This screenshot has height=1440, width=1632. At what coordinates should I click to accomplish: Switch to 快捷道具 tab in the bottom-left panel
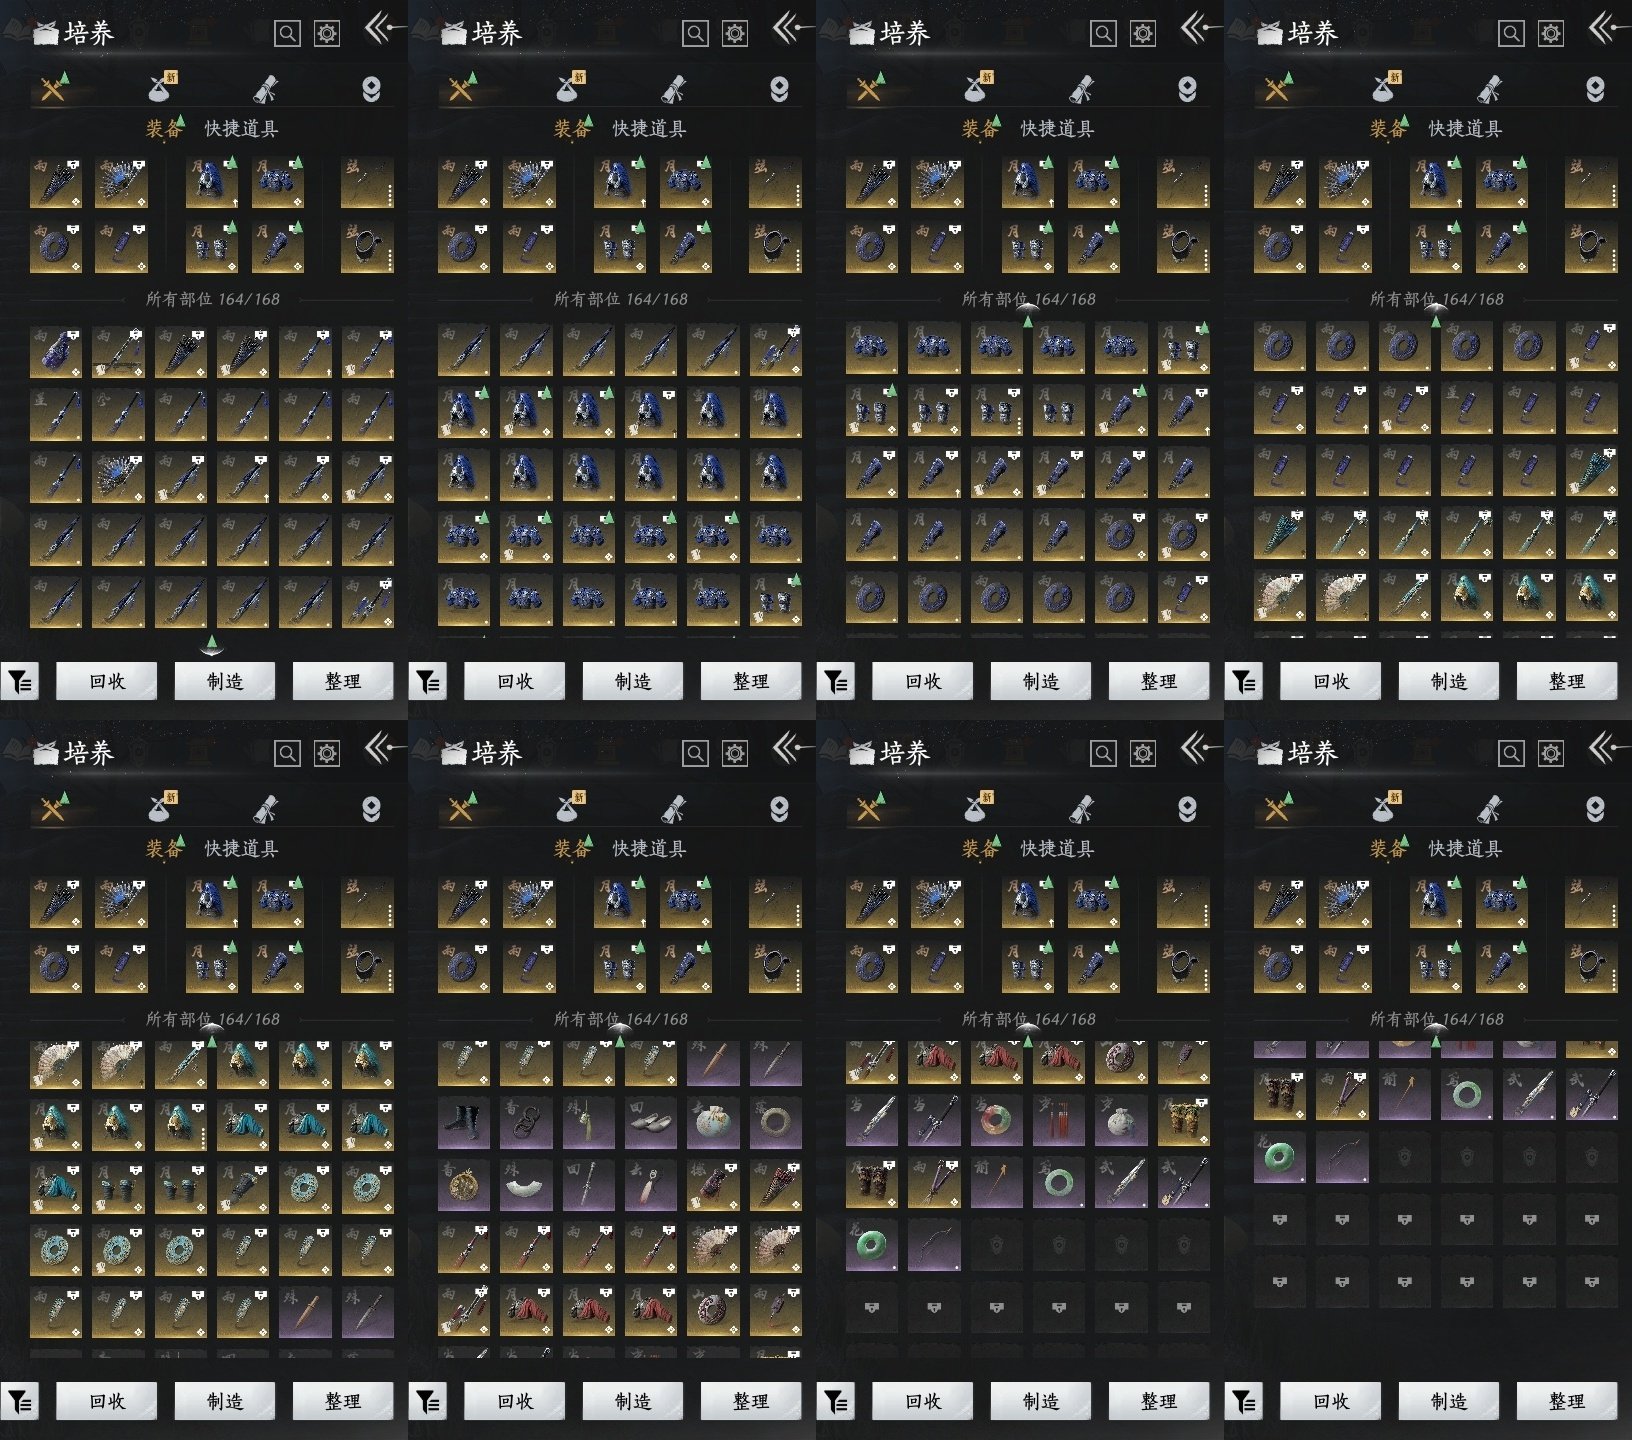[x=241, y=848]
